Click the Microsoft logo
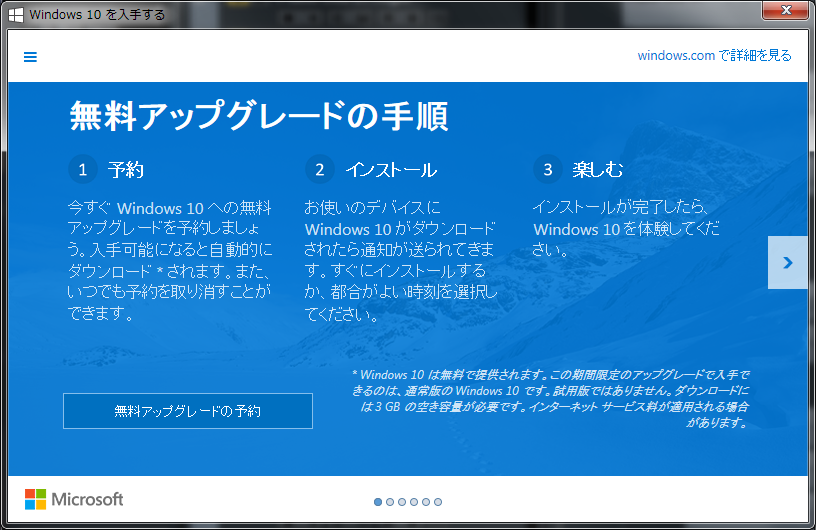The image size is (816, 530). point(74,499)
